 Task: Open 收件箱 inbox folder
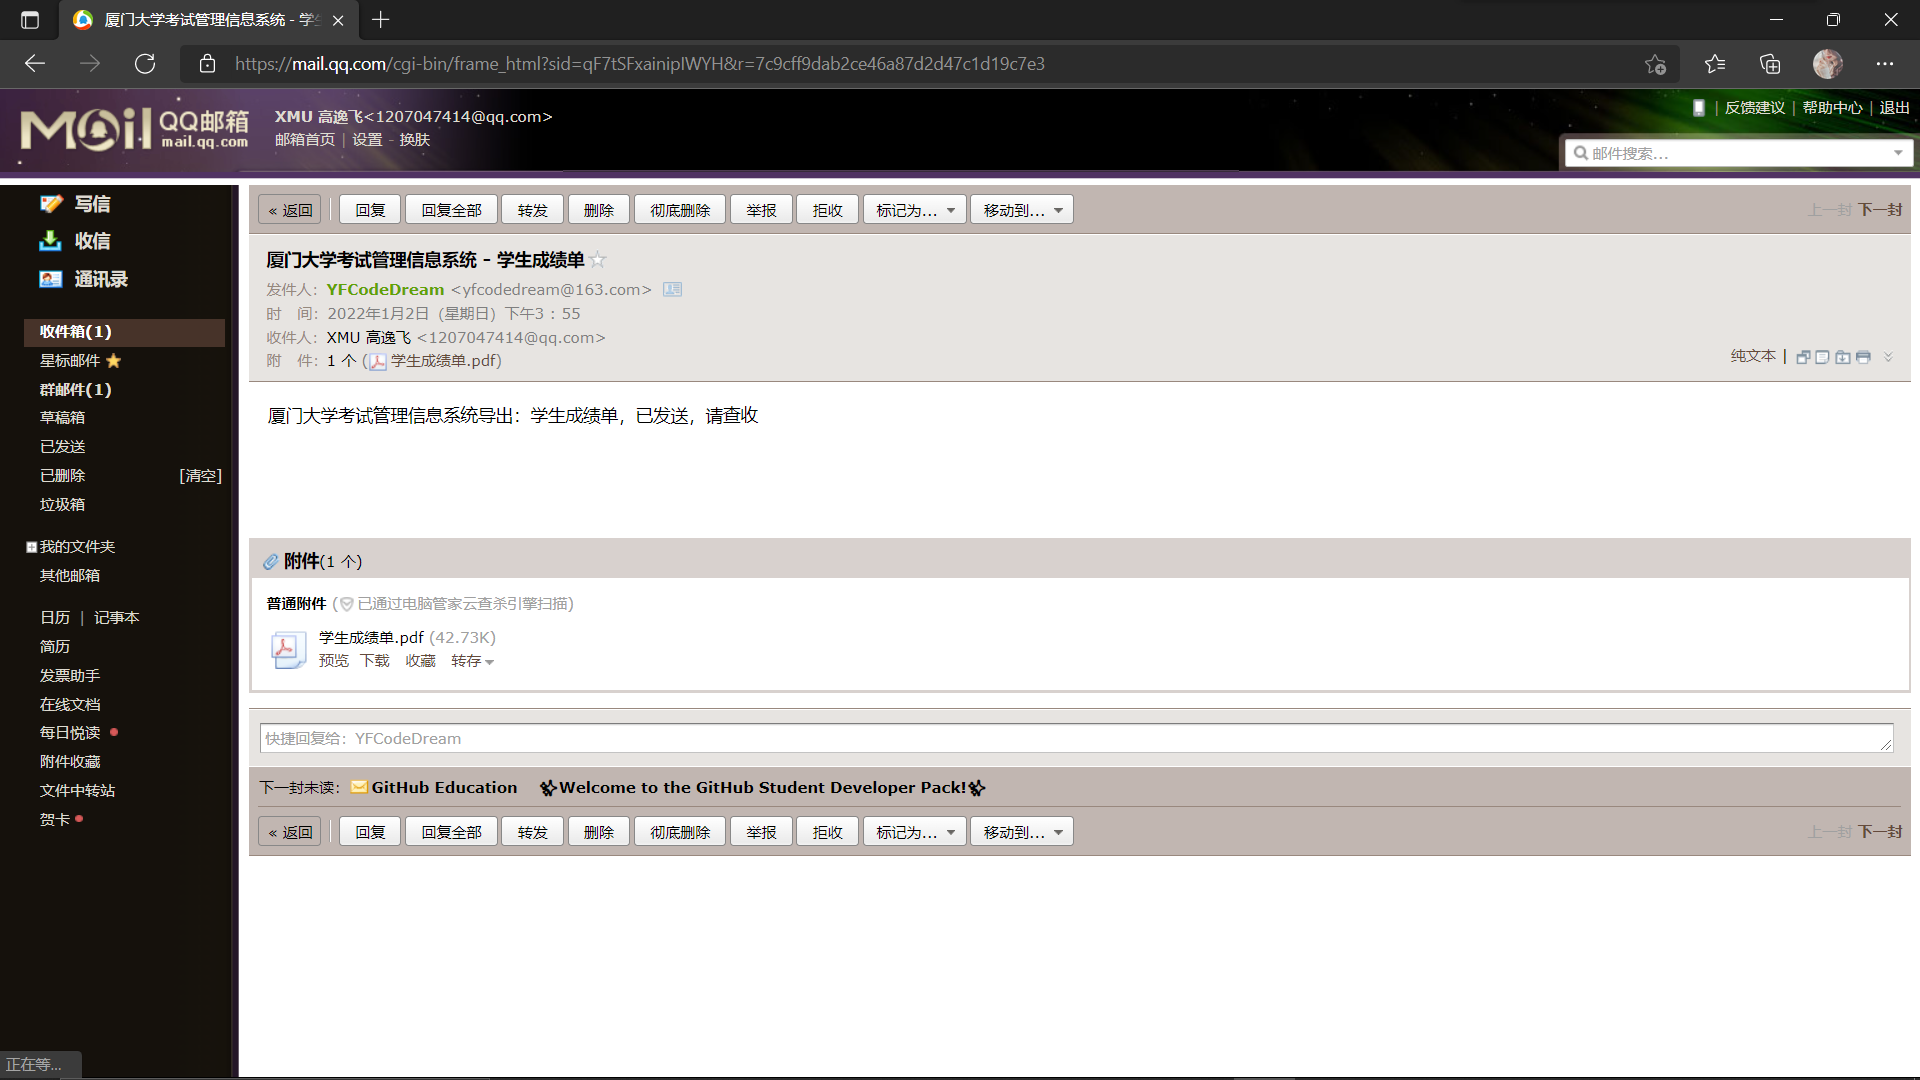pyautogui.click(x=75, y=332)
